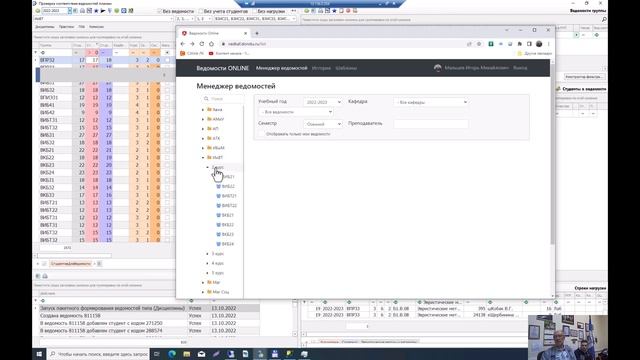
Task: Expand the АМиУ folder
Action: tap(203, 119)
